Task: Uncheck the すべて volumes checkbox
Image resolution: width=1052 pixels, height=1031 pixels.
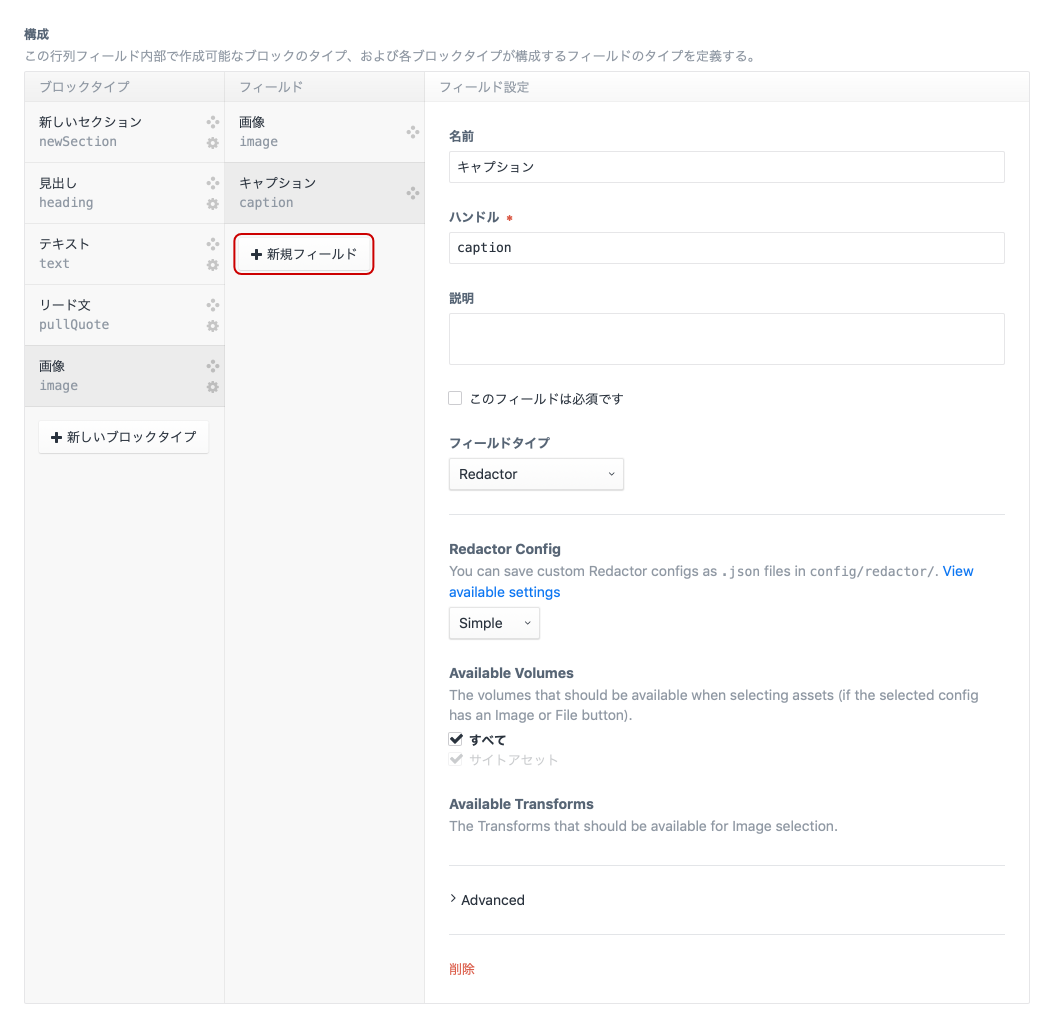Action: tap(456, 739)
